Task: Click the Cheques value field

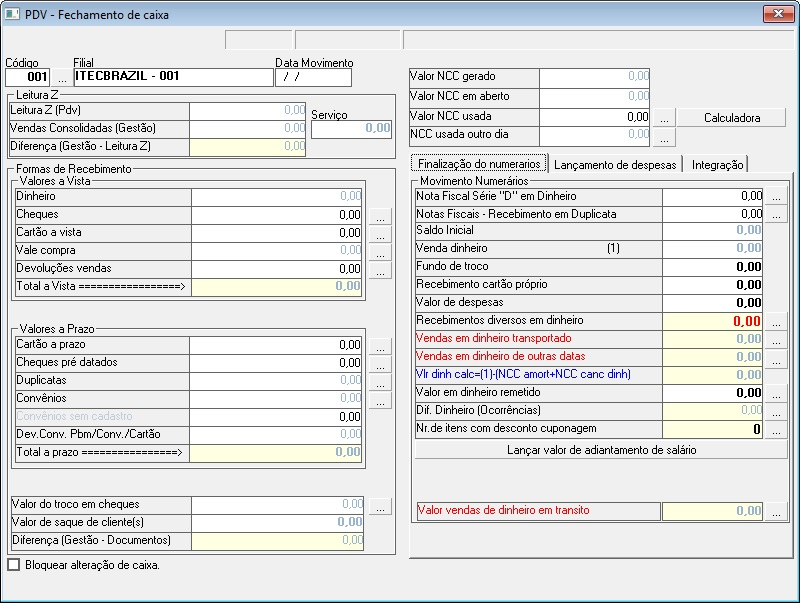Action: [277, 215]
